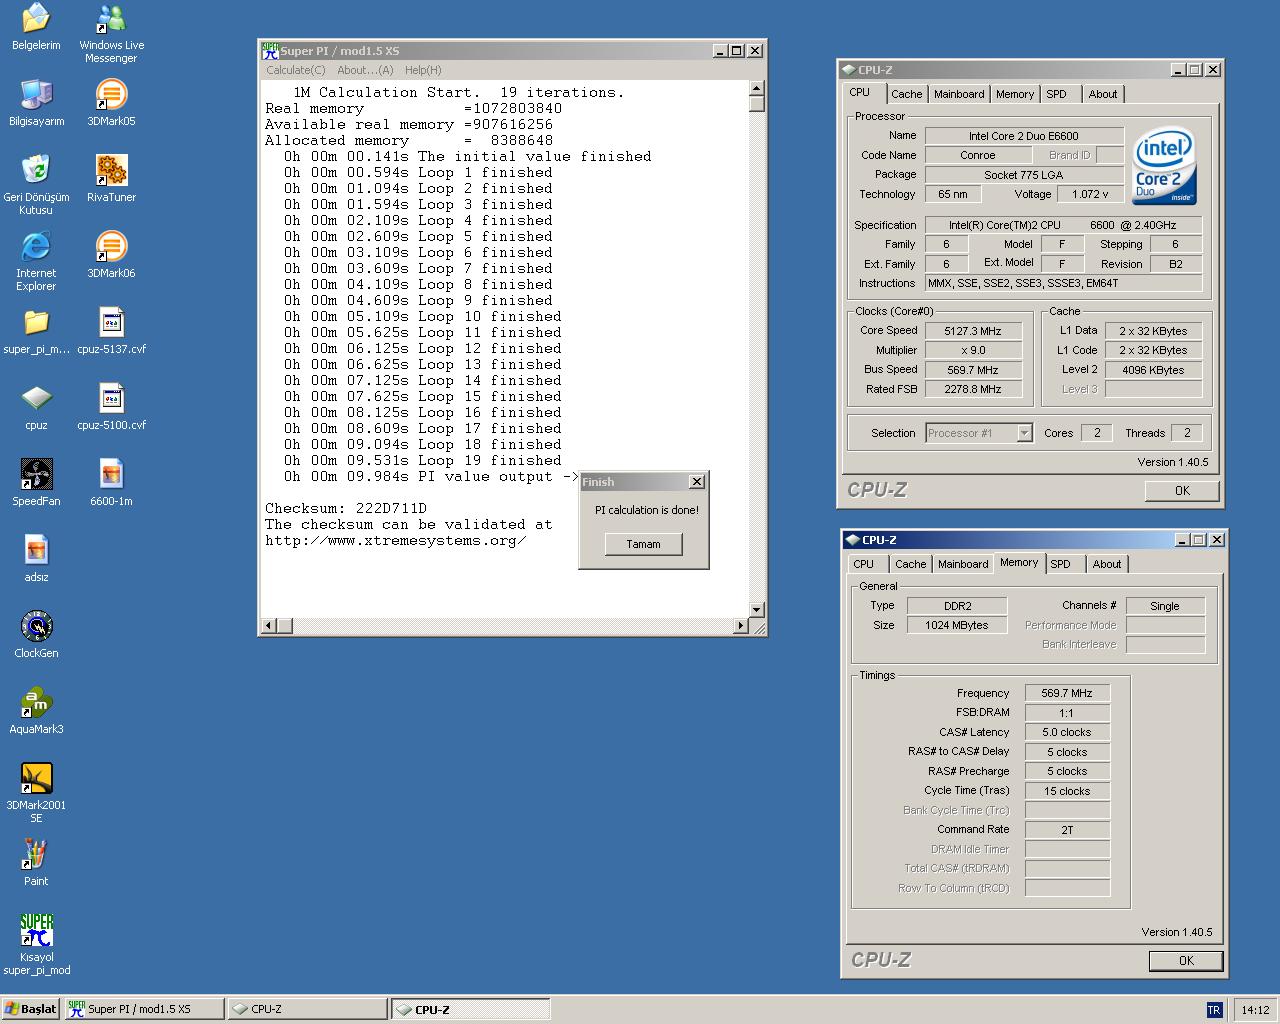Switch to About tab in lower CPU-Z
This screenshot has width=1280, height=1024.
tap(1107, 564)
